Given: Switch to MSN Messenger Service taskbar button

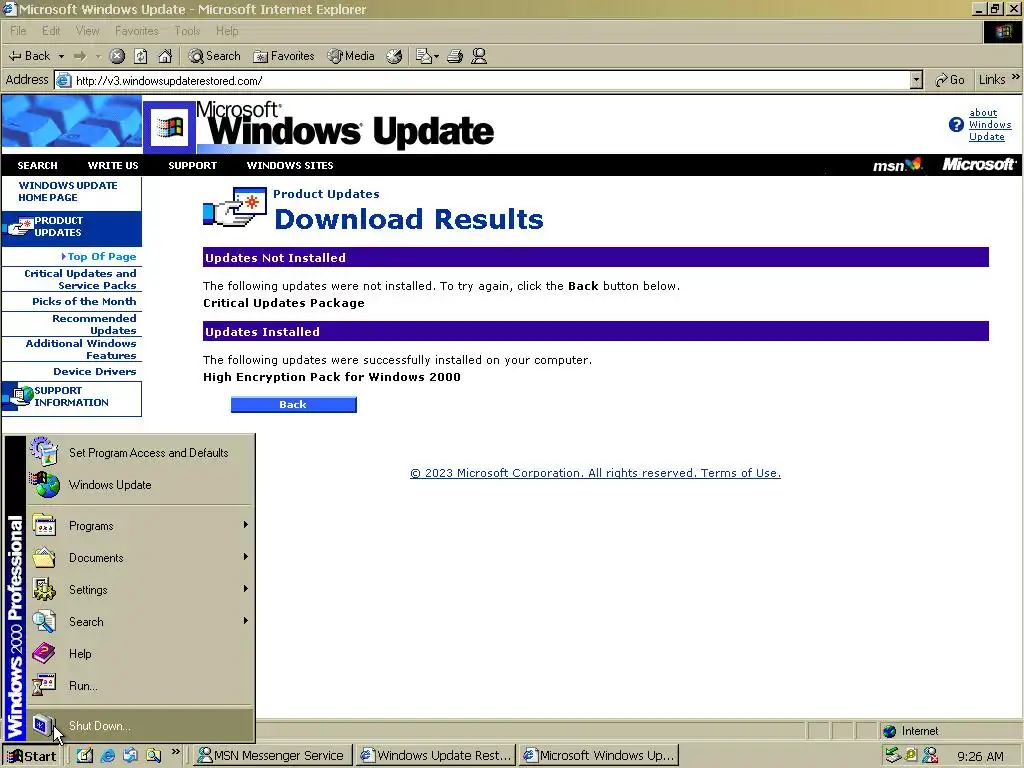Looking at the screenshot, I should (273, 756).
